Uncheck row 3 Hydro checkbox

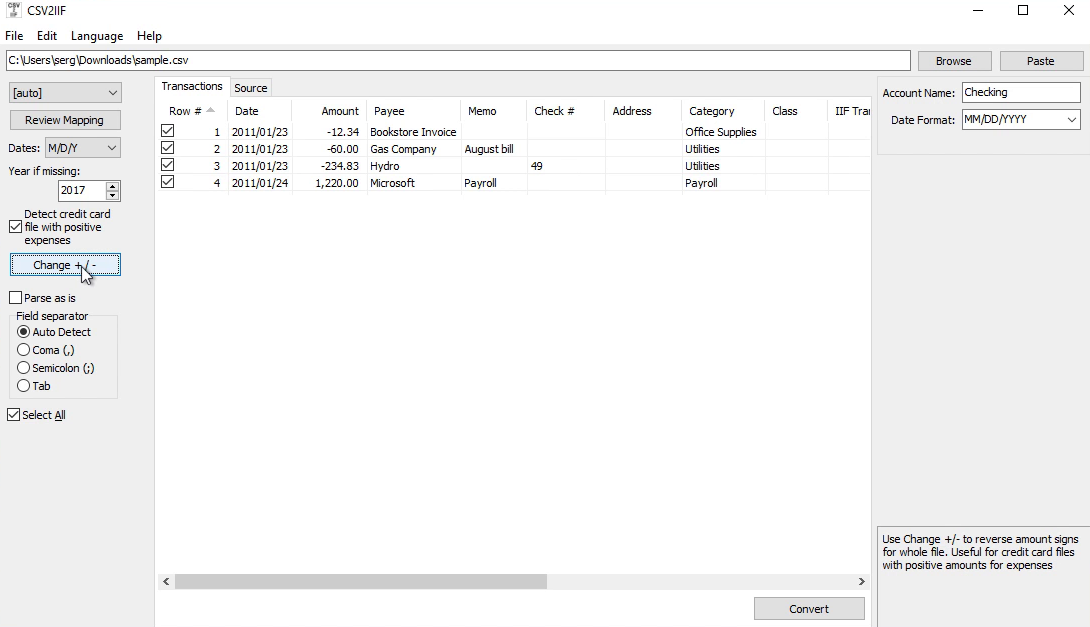tap(168, 165)
